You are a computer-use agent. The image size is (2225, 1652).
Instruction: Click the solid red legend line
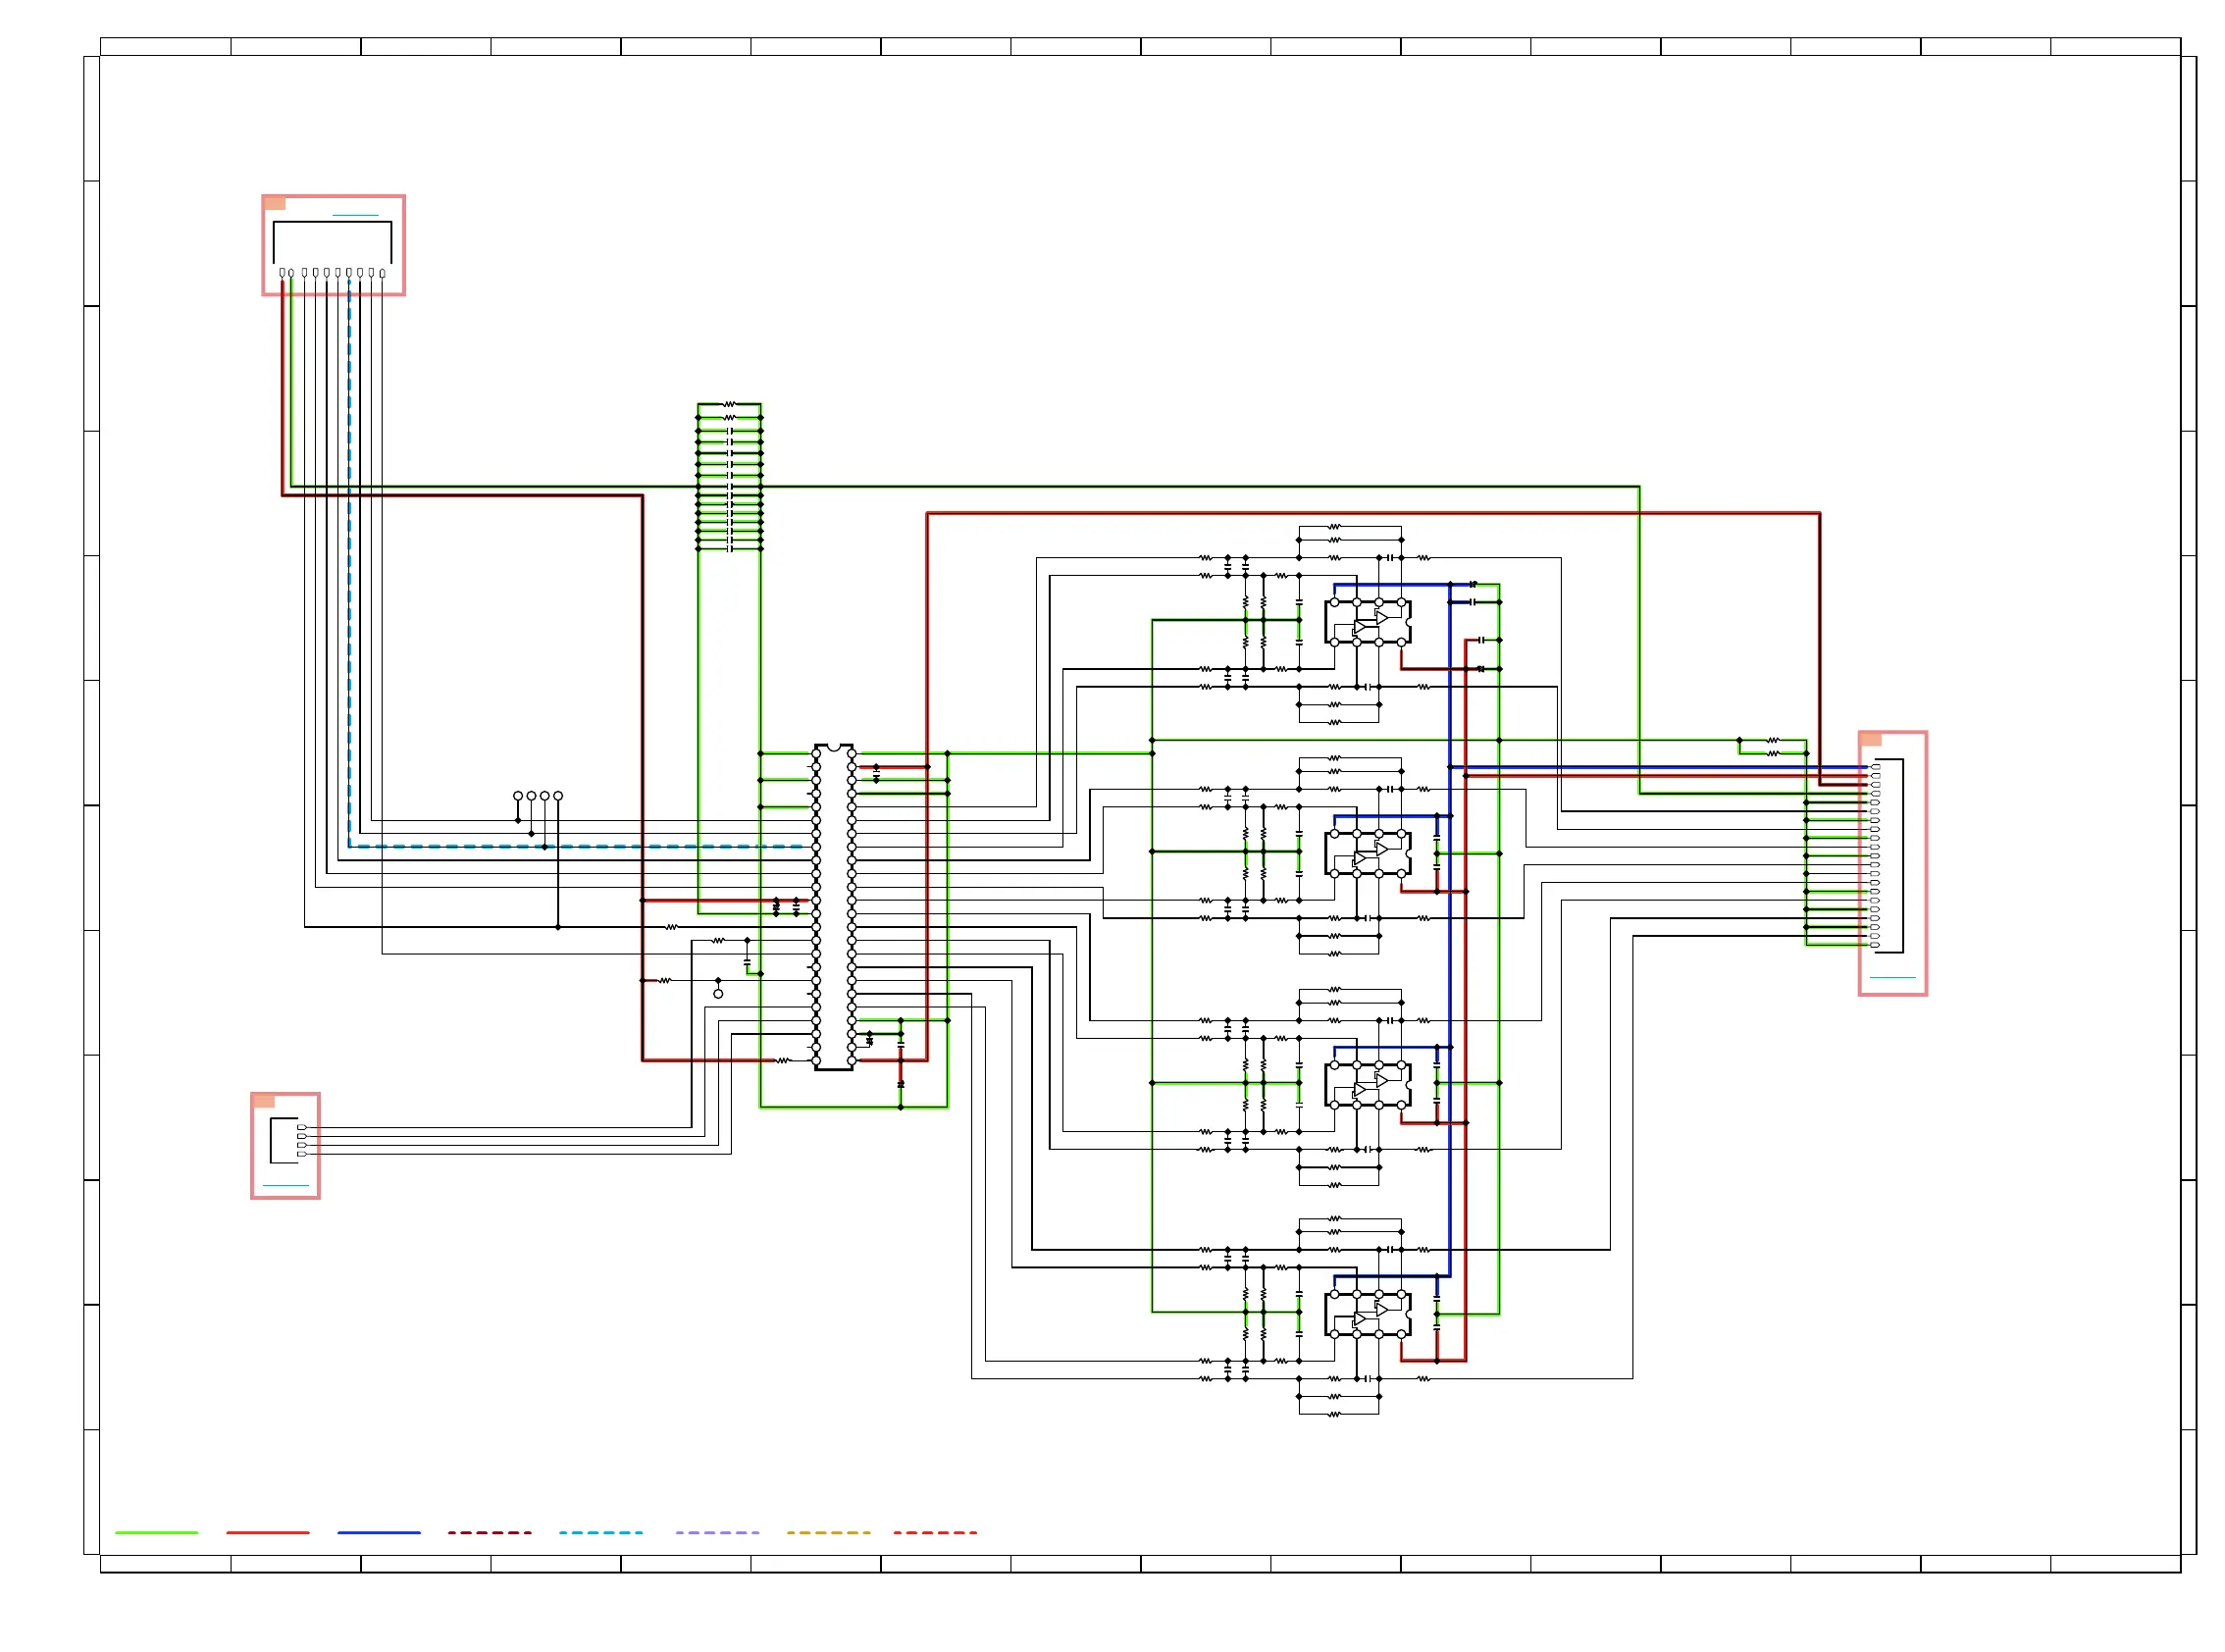point(268,1532)
